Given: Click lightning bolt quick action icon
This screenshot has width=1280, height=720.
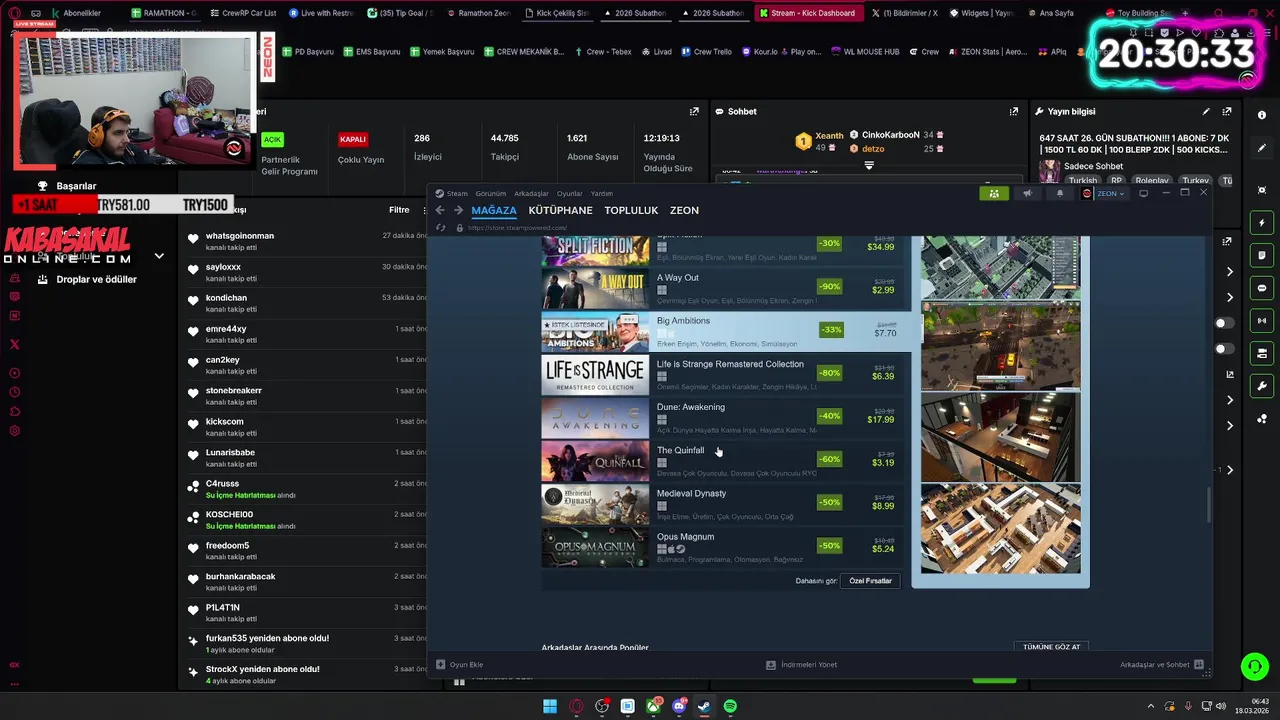Looking at the screenshot, I should tap(1262, 222).
